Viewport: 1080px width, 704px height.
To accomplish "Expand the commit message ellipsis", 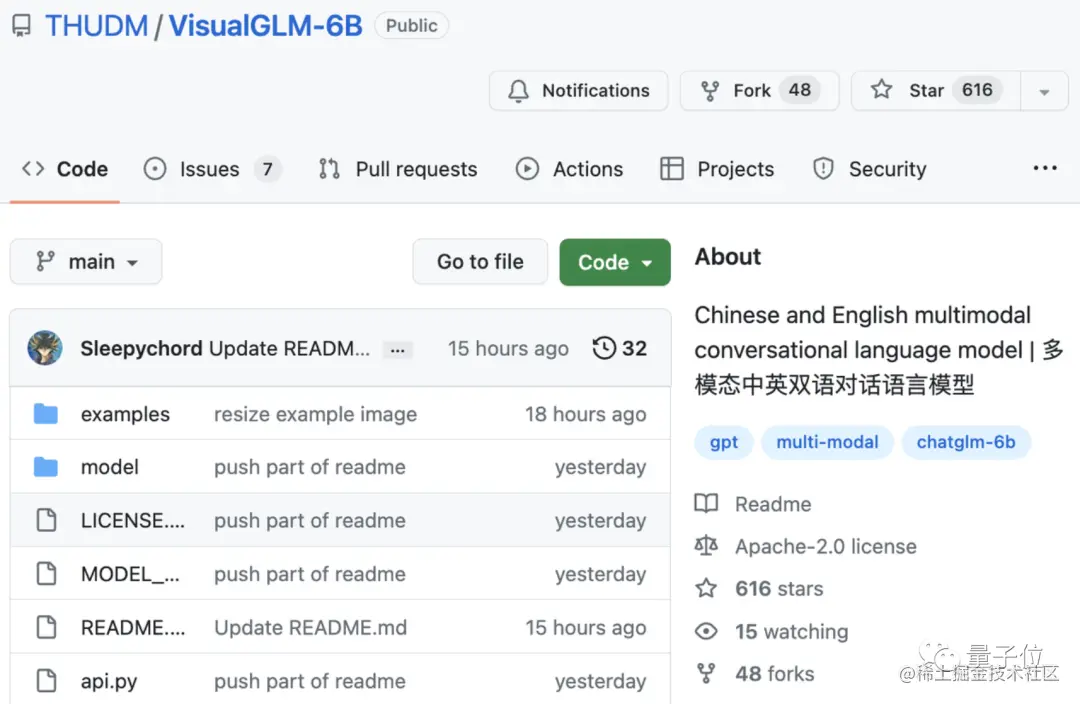I will coord(398,349).
